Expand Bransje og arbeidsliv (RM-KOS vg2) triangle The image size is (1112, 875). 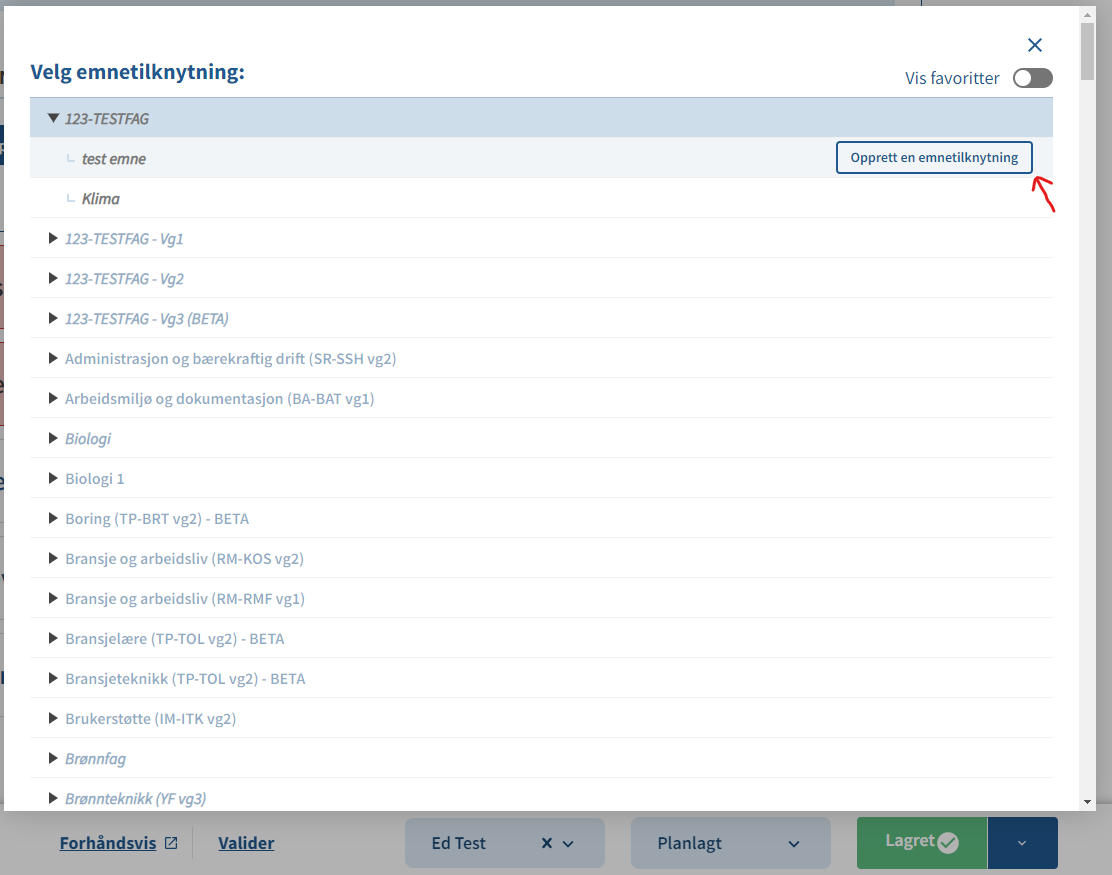click(x=53, y=559)
